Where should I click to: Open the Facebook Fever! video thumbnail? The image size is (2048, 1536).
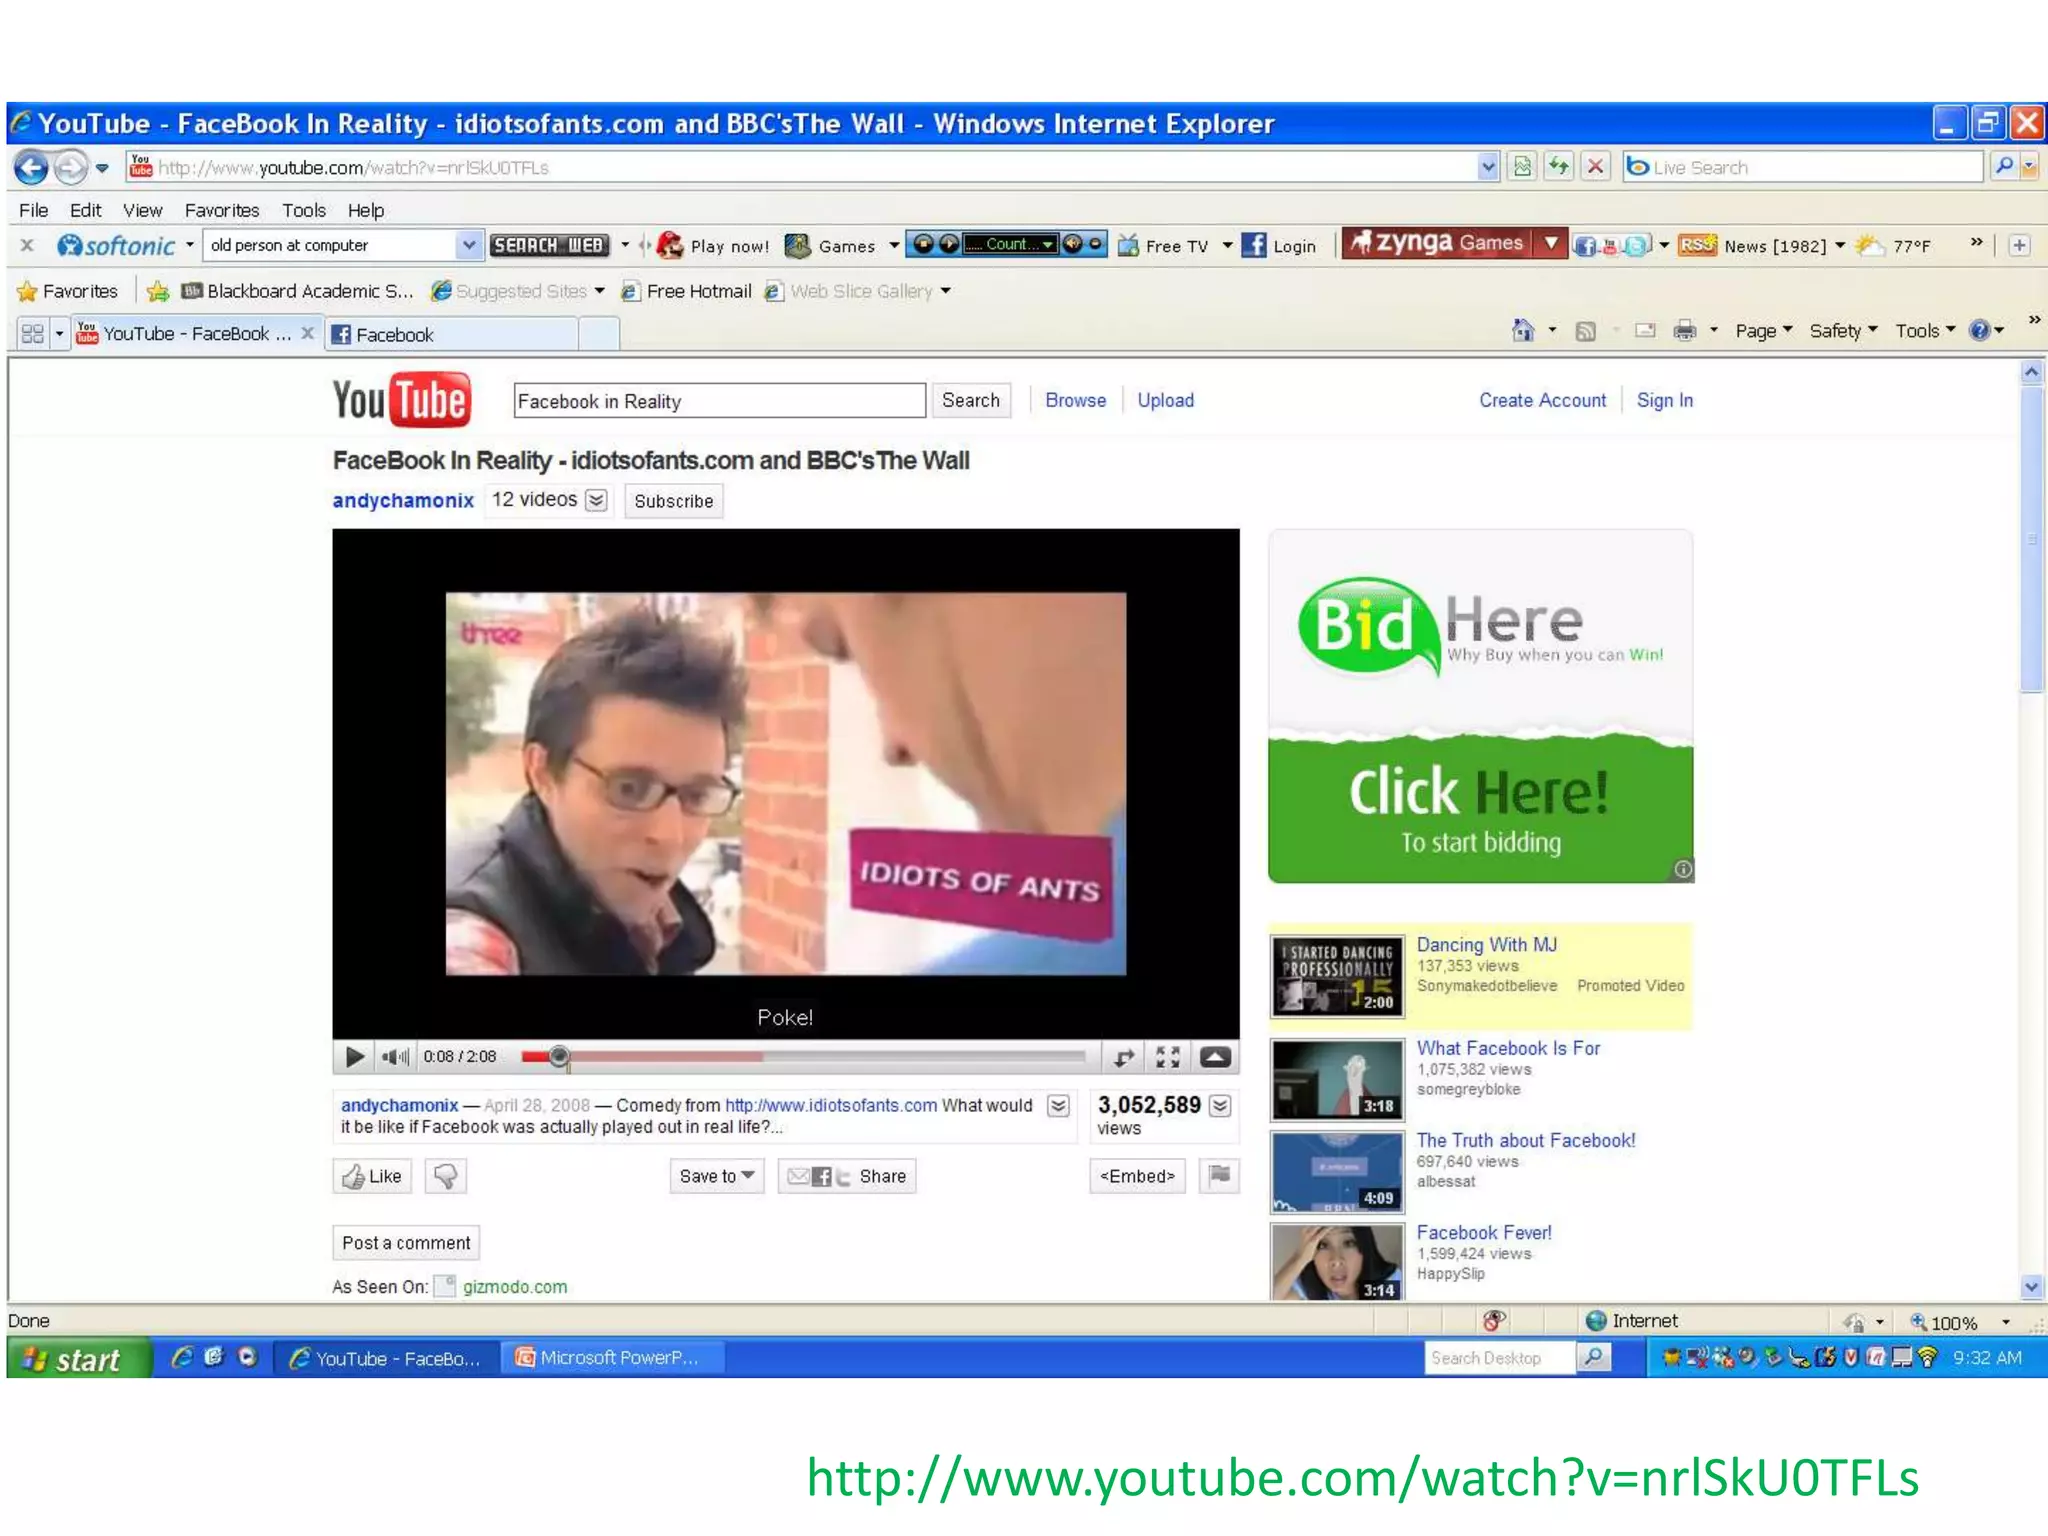[1337, 1262]
